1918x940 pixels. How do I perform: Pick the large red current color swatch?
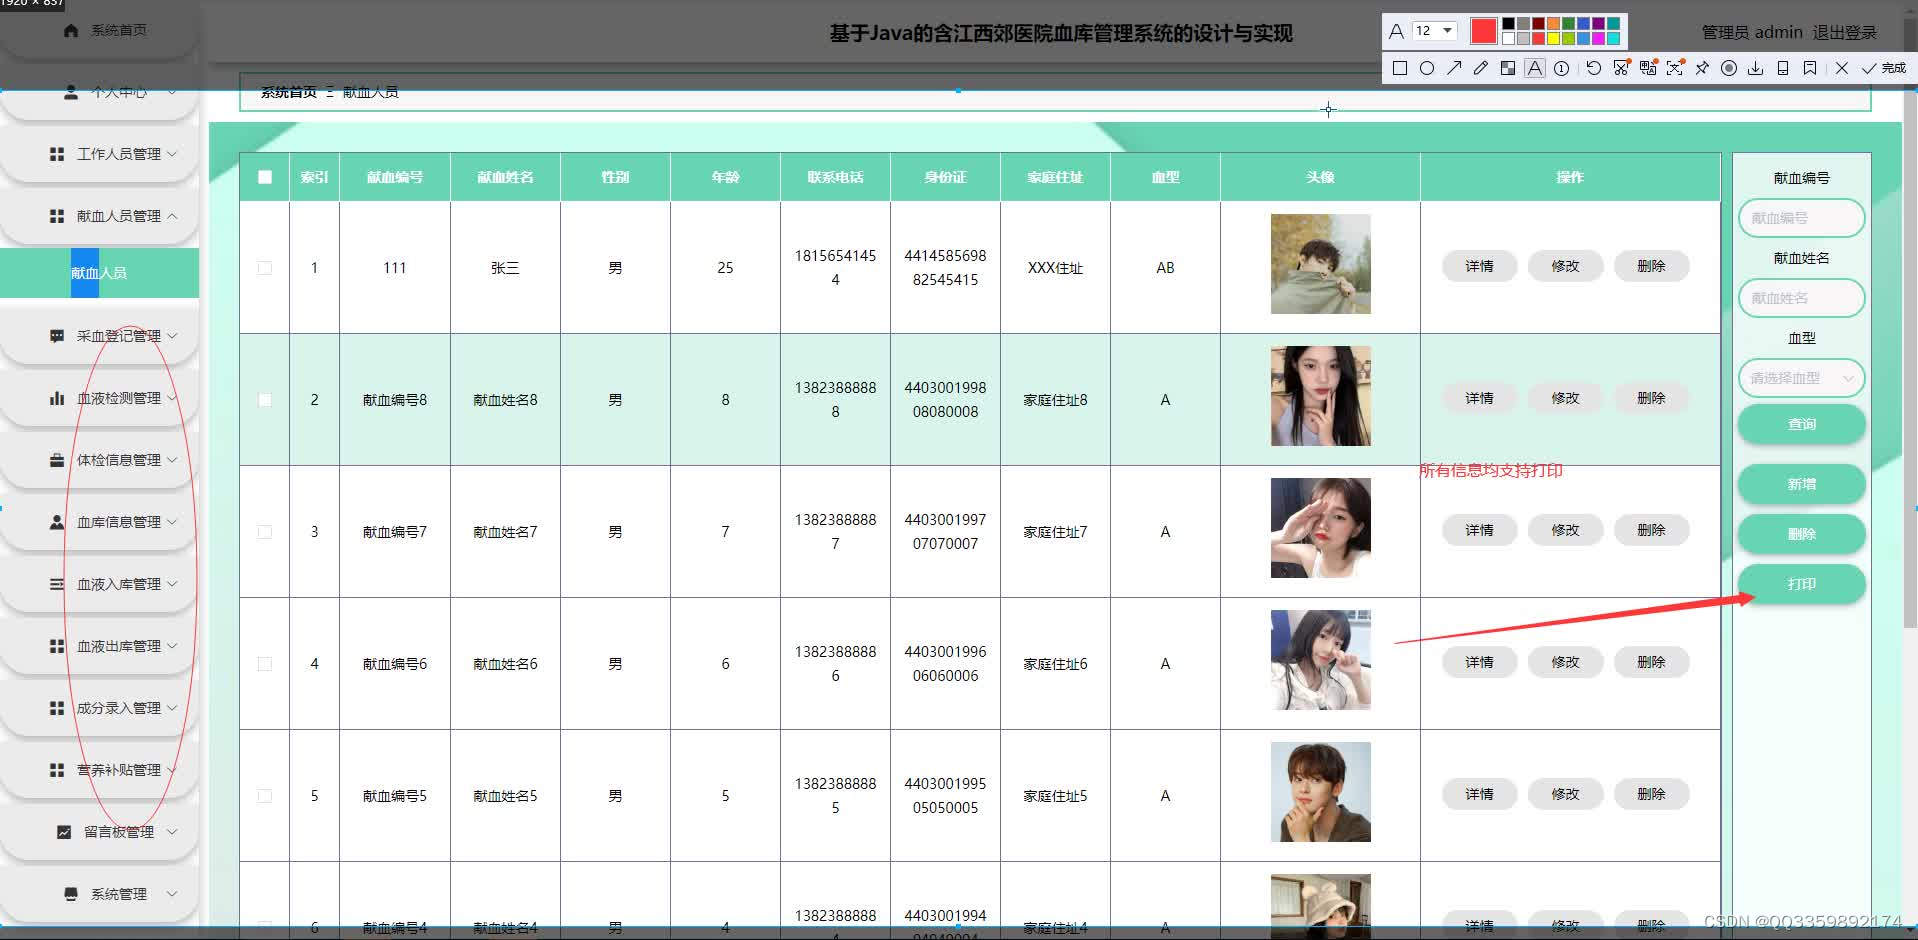point(1484,31)
